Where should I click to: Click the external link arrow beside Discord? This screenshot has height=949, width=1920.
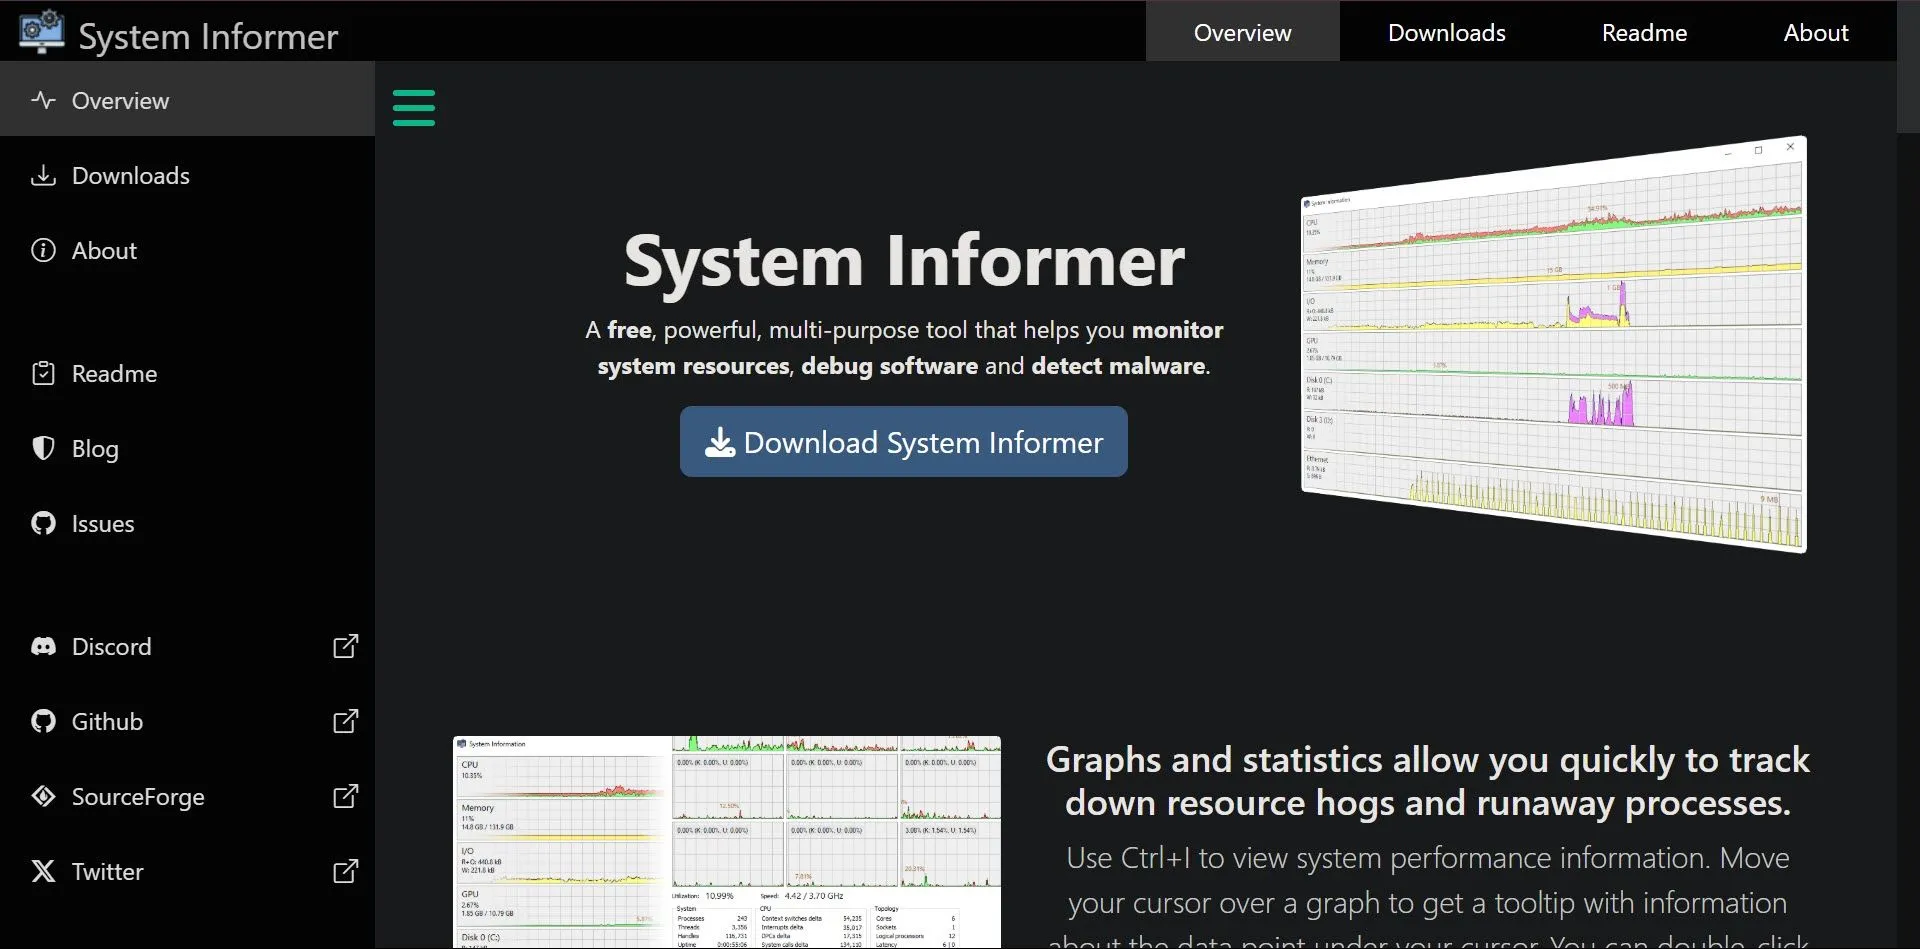pos(345,646)
